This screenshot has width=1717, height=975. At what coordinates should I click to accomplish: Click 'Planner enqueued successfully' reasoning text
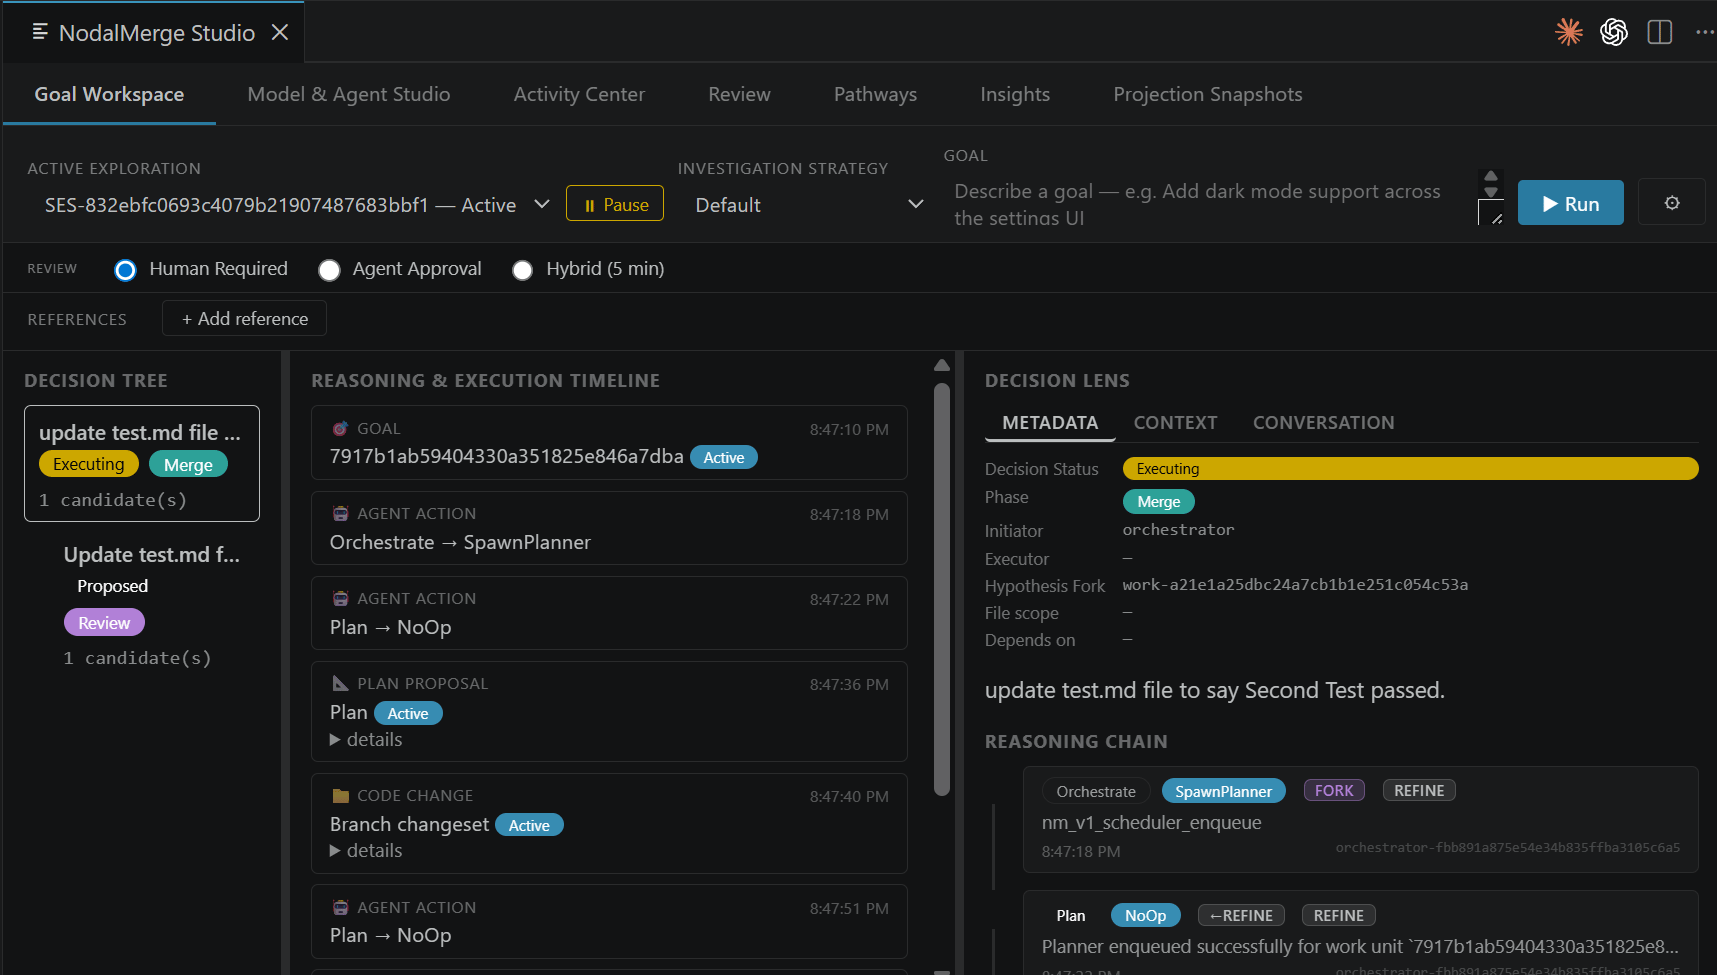tap(1360, 946)
